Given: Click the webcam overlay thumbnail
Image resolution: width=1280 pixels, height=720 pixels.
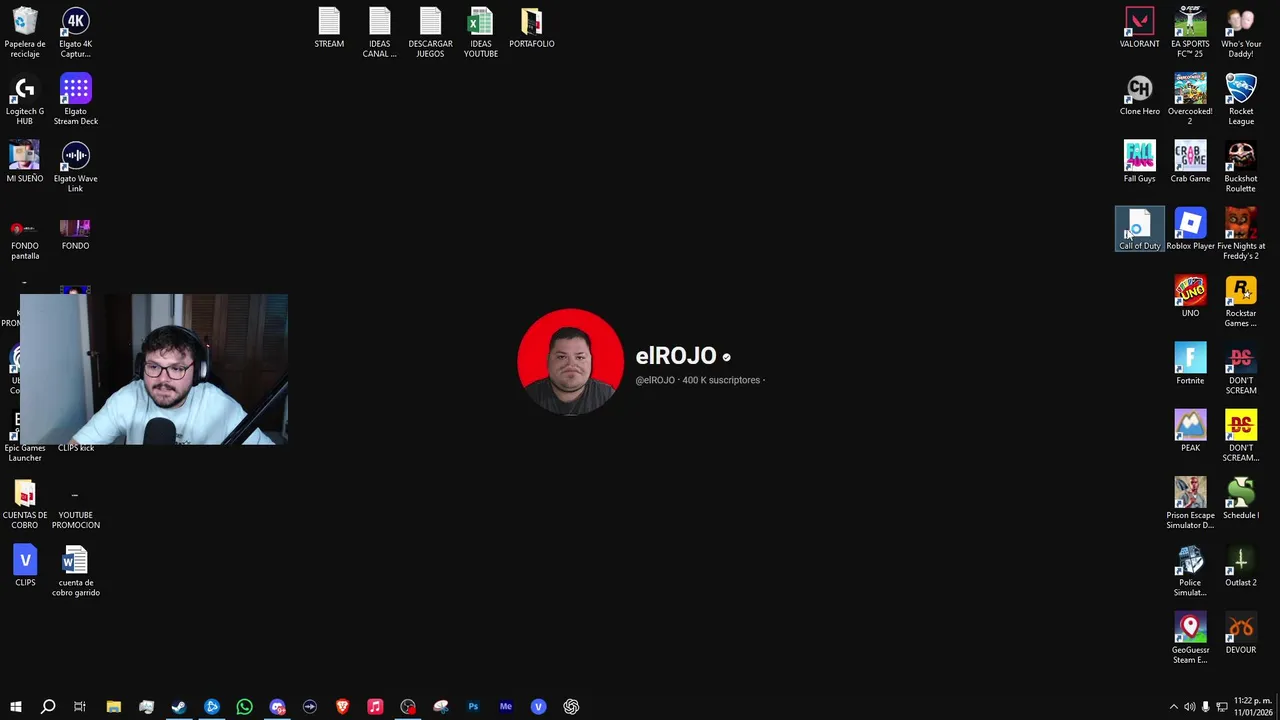Looking at the screenshot, I should [x=153, y=369].
